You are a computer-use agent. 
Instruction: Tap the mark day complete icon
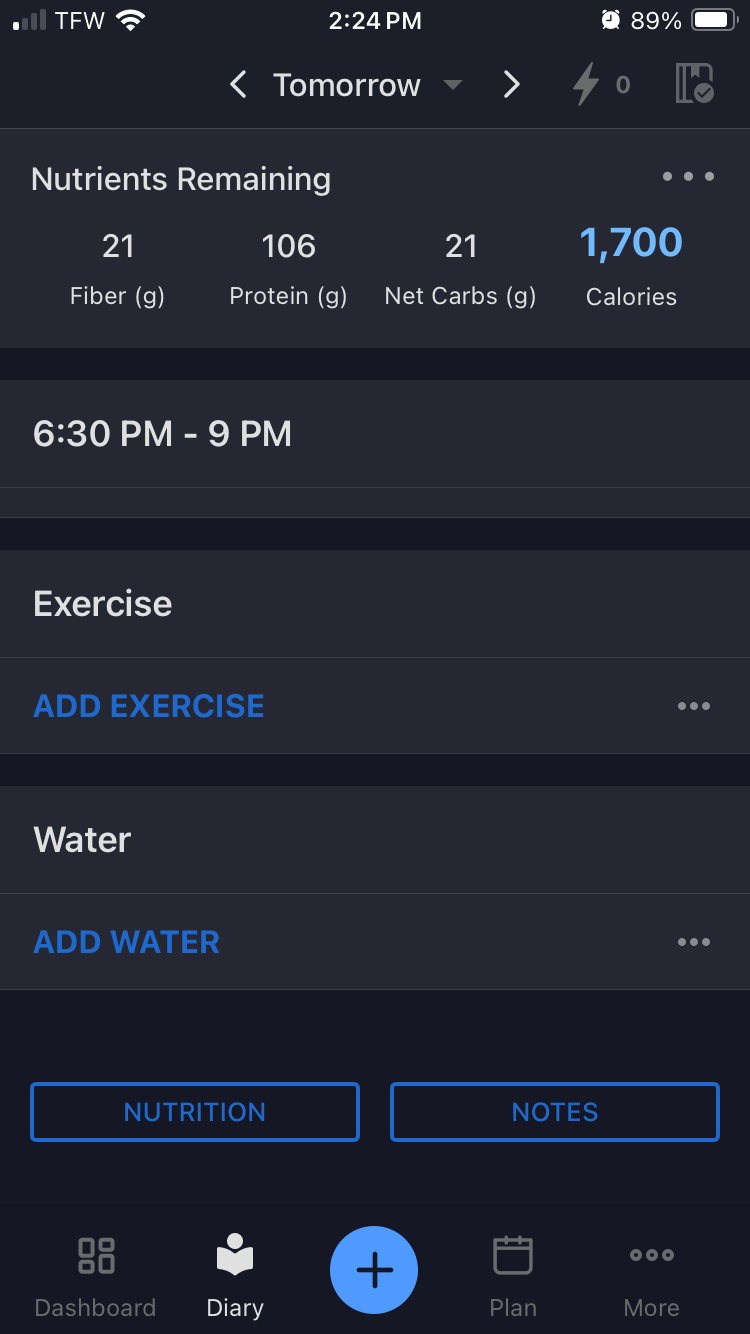695,84
